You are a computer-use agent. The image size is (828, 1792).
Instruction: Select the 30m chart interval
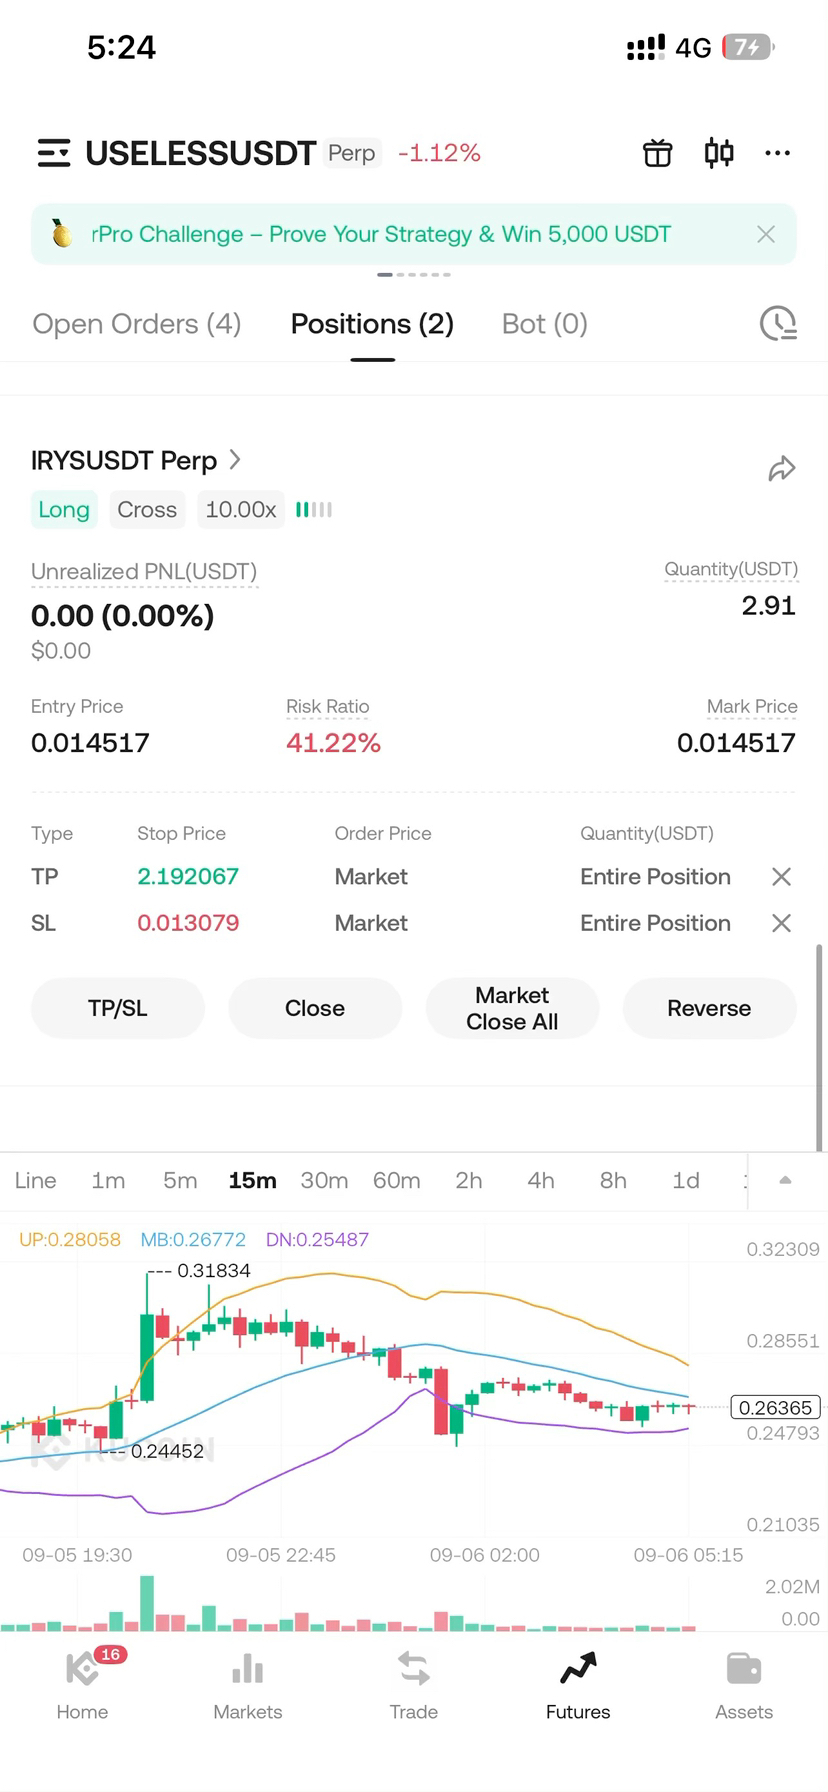pyautogui.click(x=324, y=1180)
